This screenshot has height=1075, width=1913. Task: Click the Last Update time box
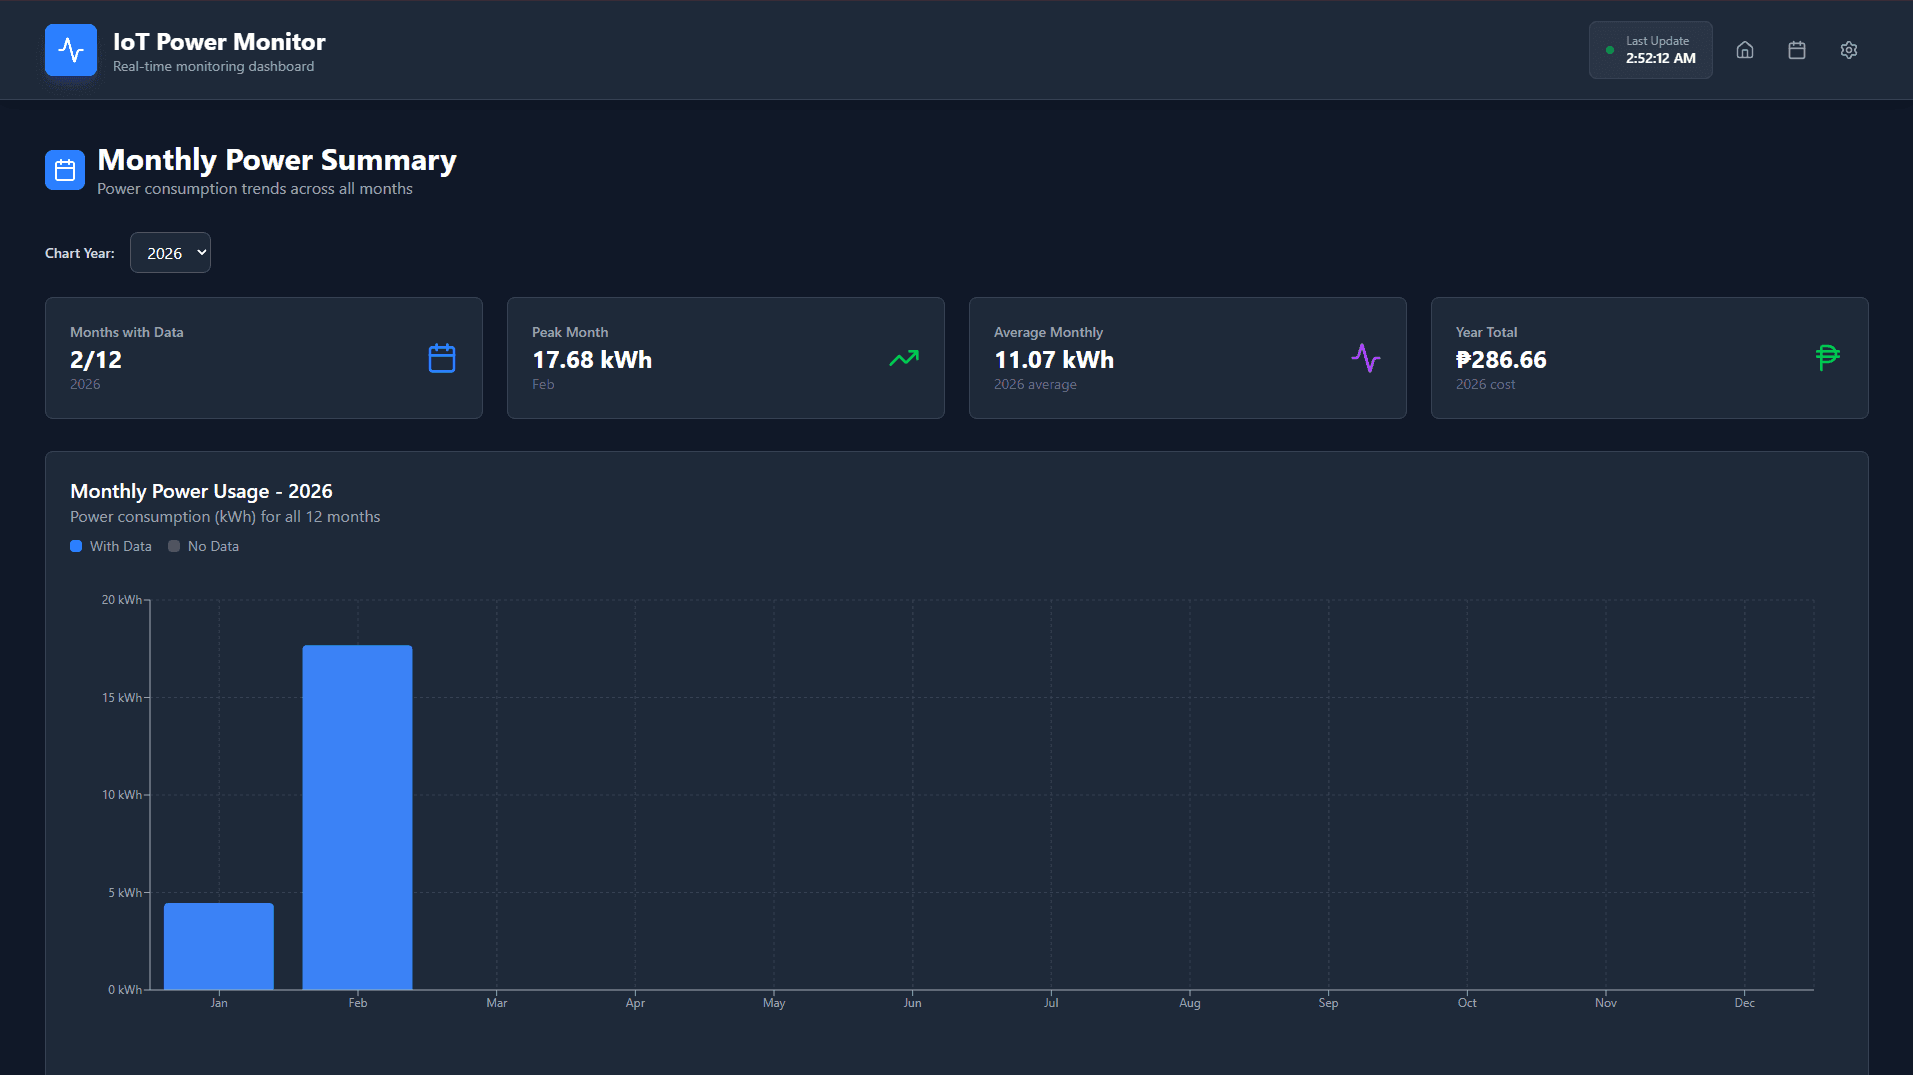click(1650, 50)
